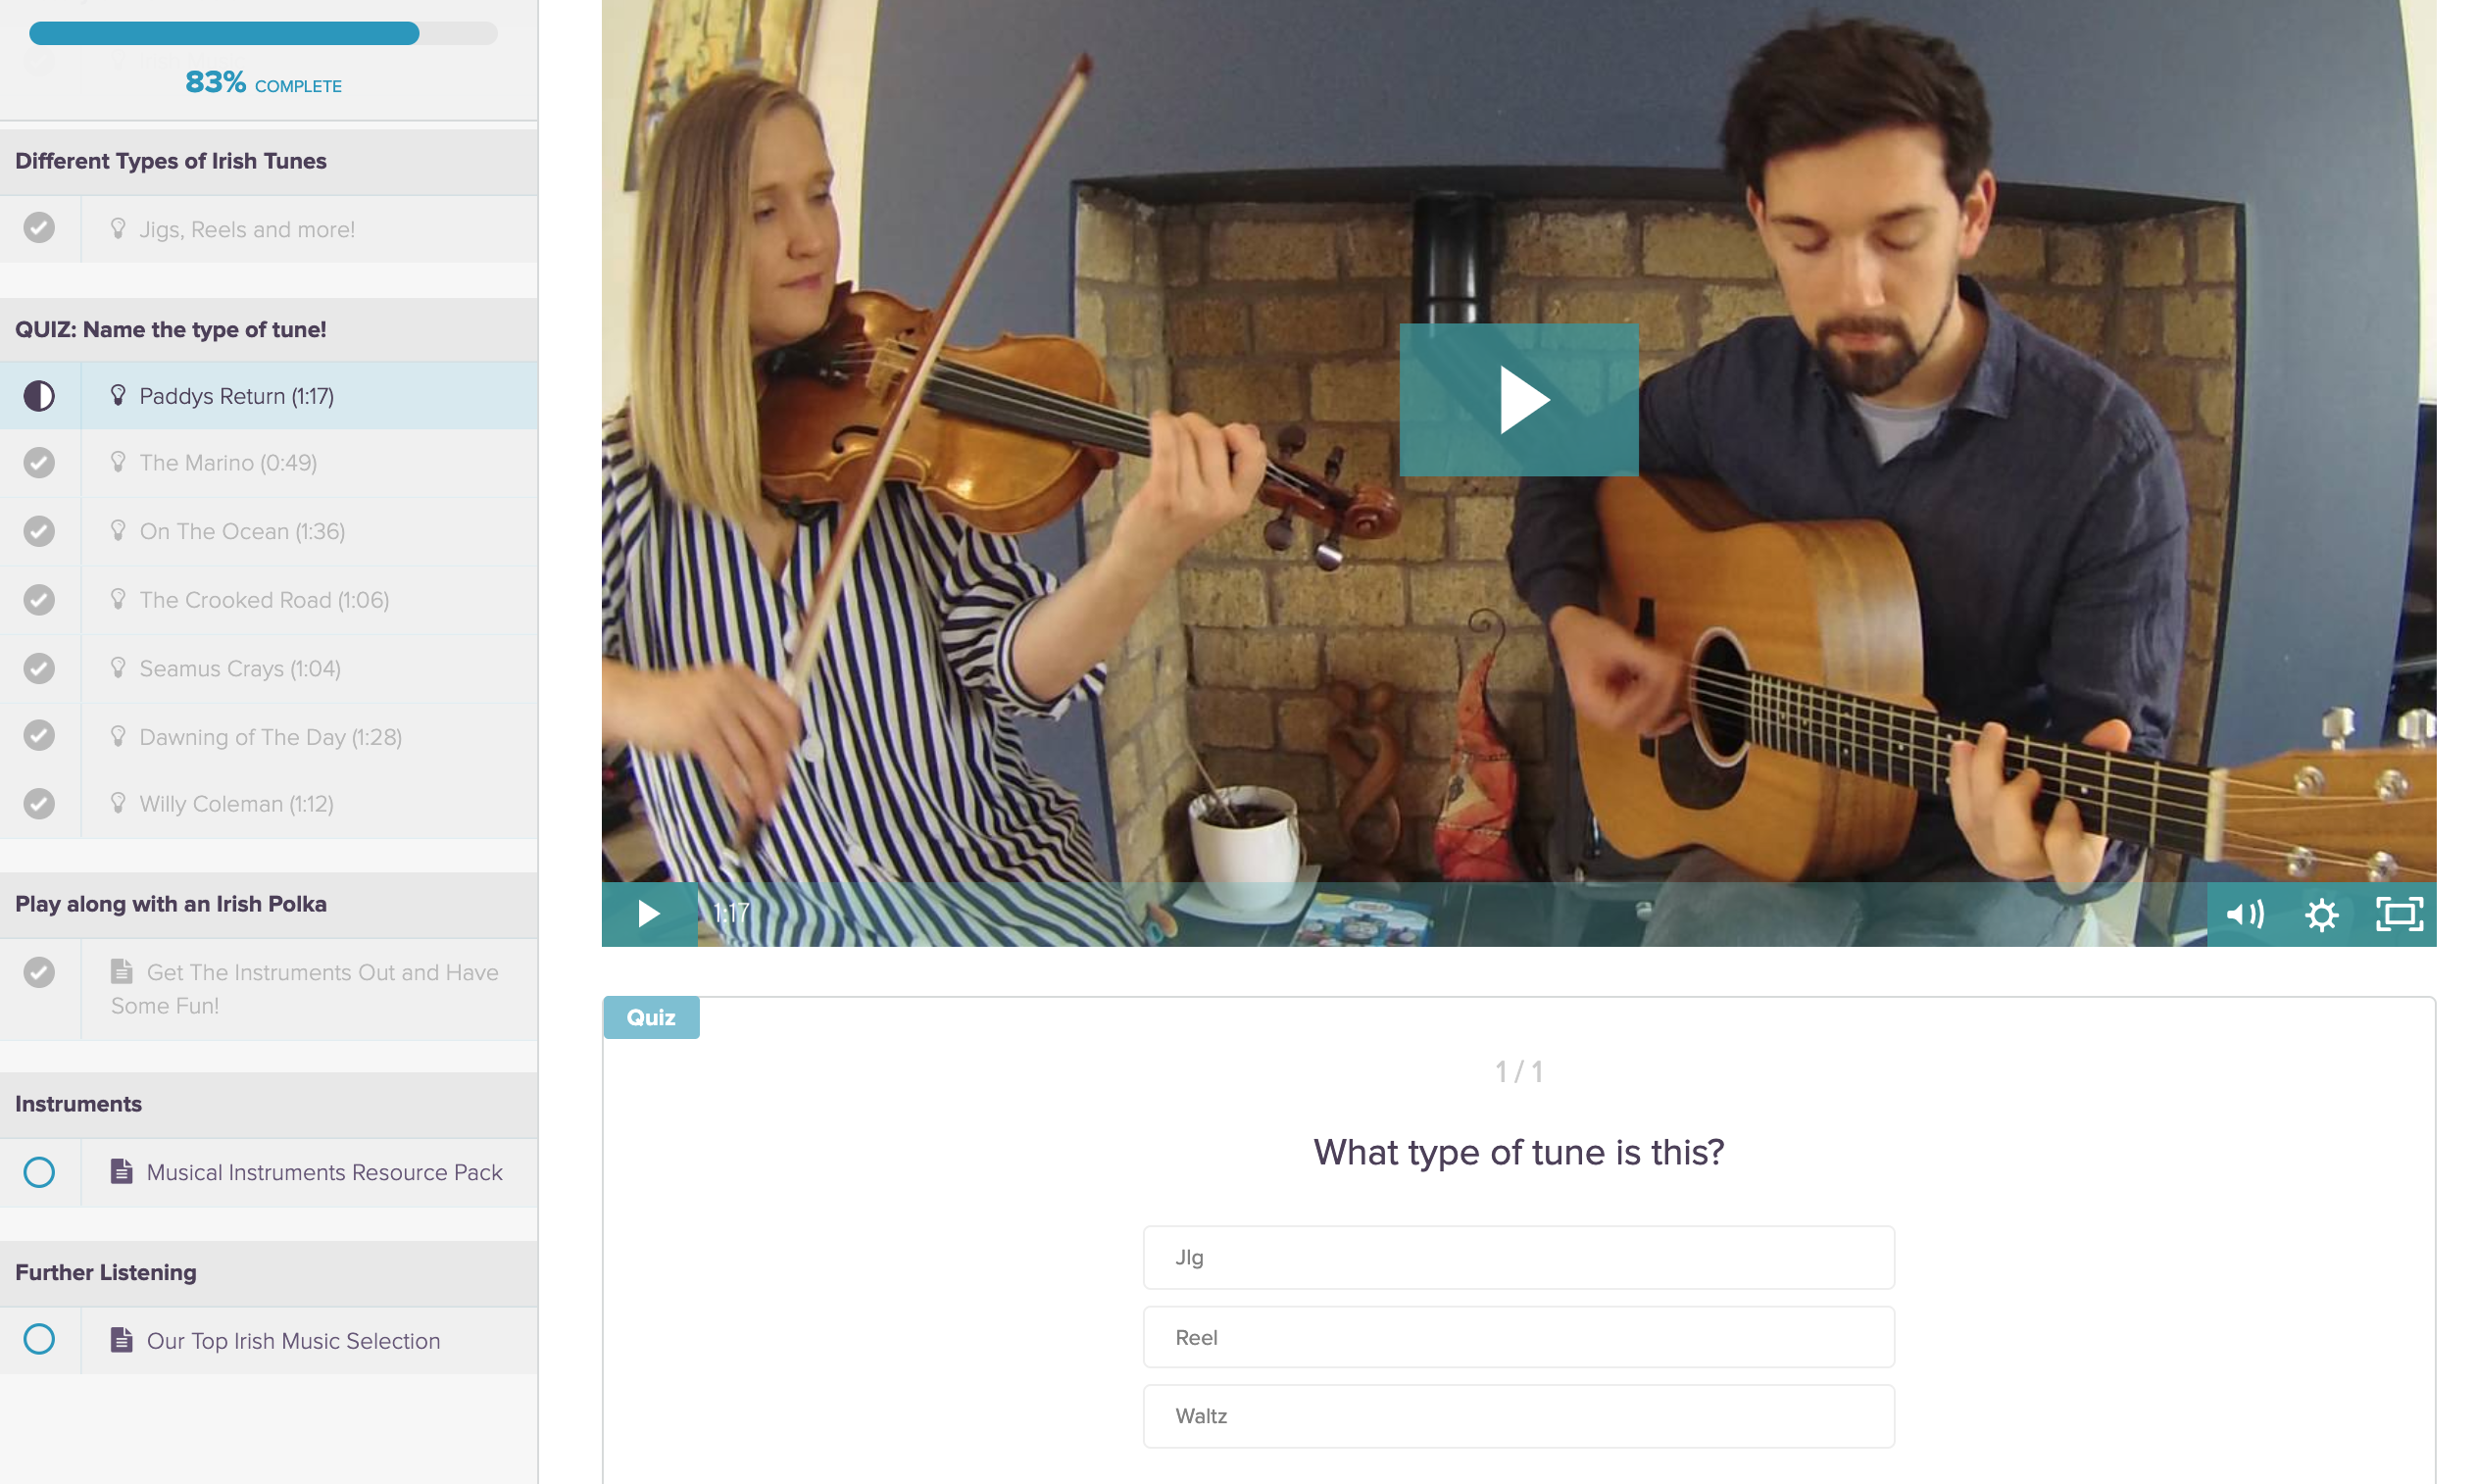Start the video with the control-bar play icon
The image size is (2476, 1484).
coord(648,914)
